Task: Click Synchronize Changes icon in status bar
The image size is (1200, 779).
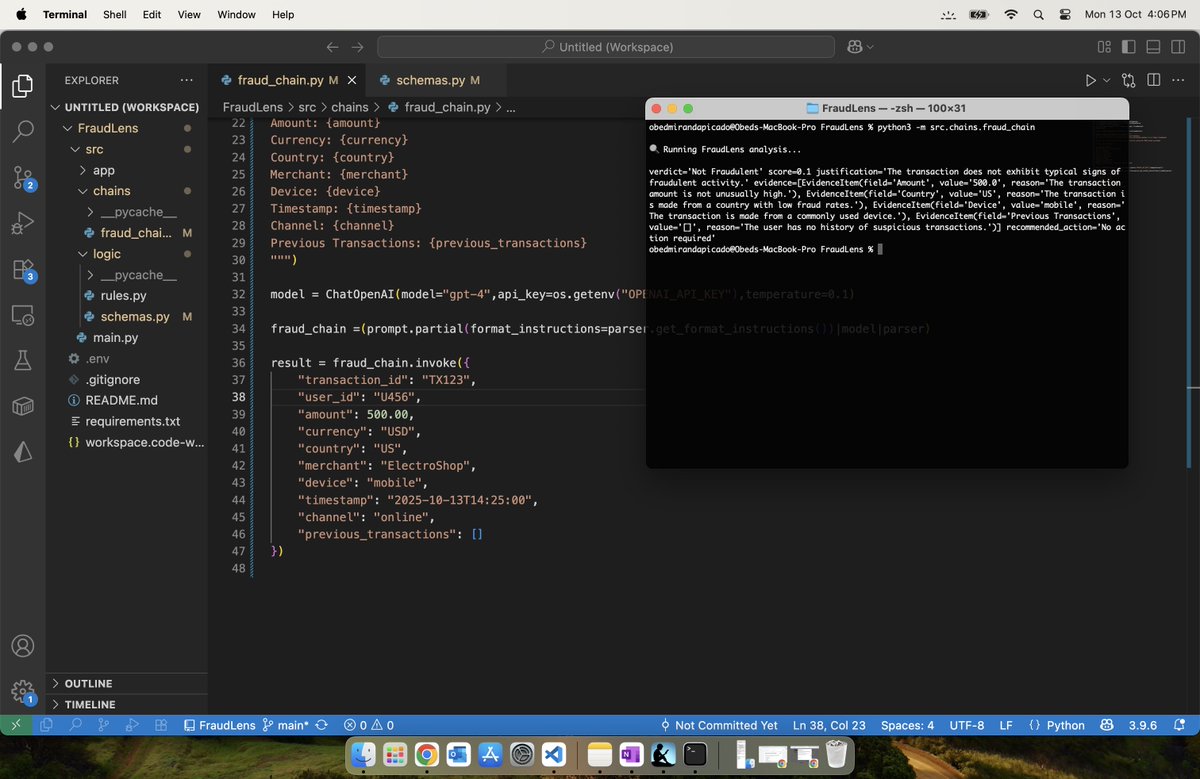Action: click(321, 725)
